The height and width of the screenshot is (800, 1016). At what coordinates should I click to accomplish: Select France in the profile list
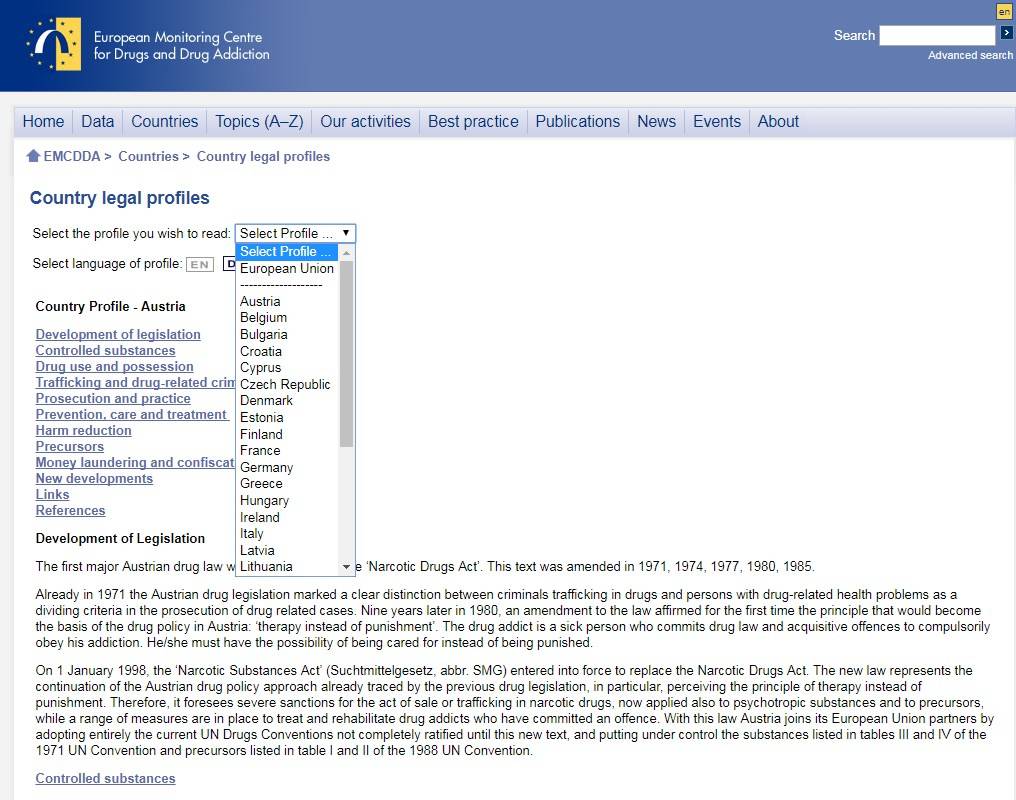click(287, 450)
